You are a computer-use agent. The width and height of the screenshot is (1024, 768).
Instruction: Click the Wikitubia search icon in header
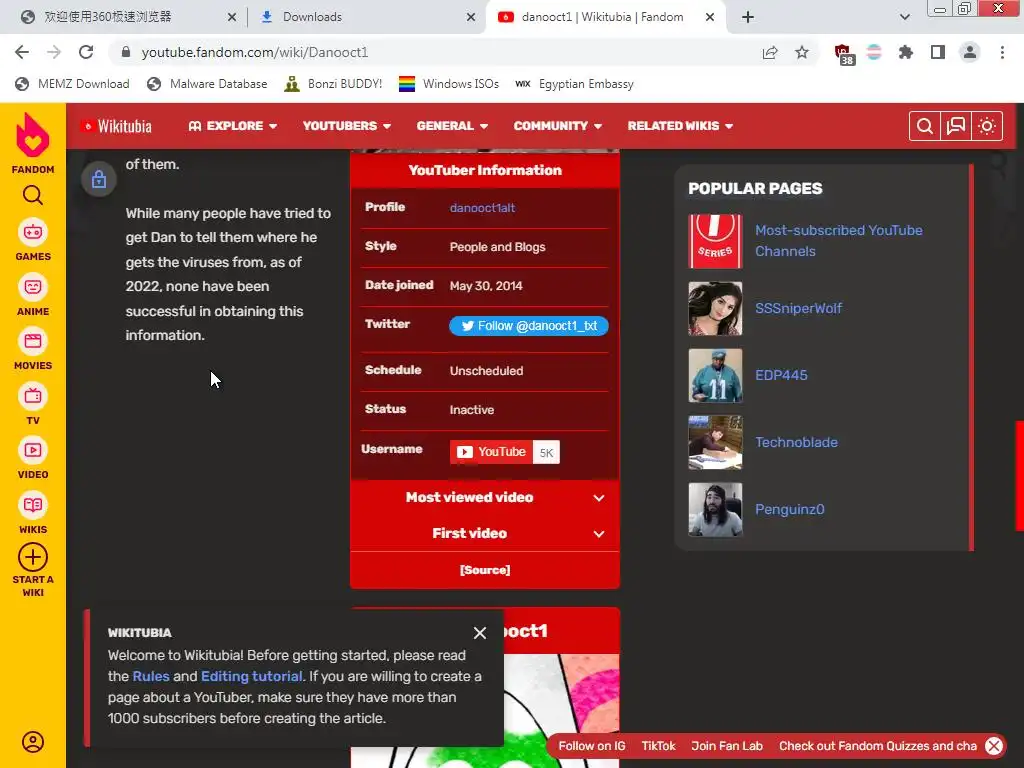(925, 126)
